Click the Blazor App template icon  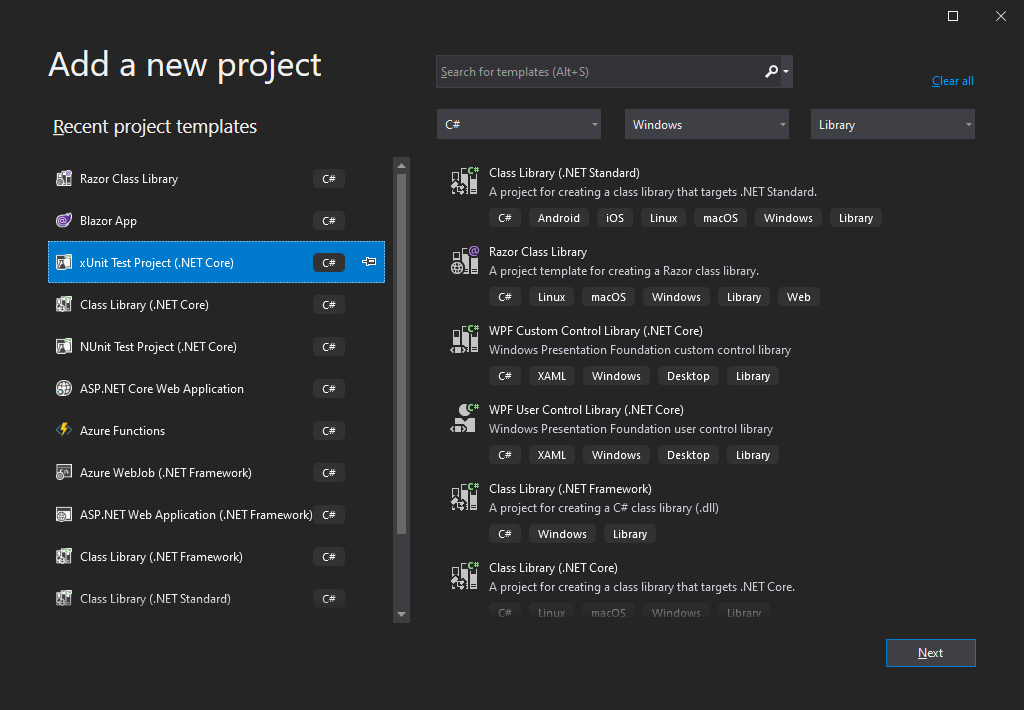64,221
